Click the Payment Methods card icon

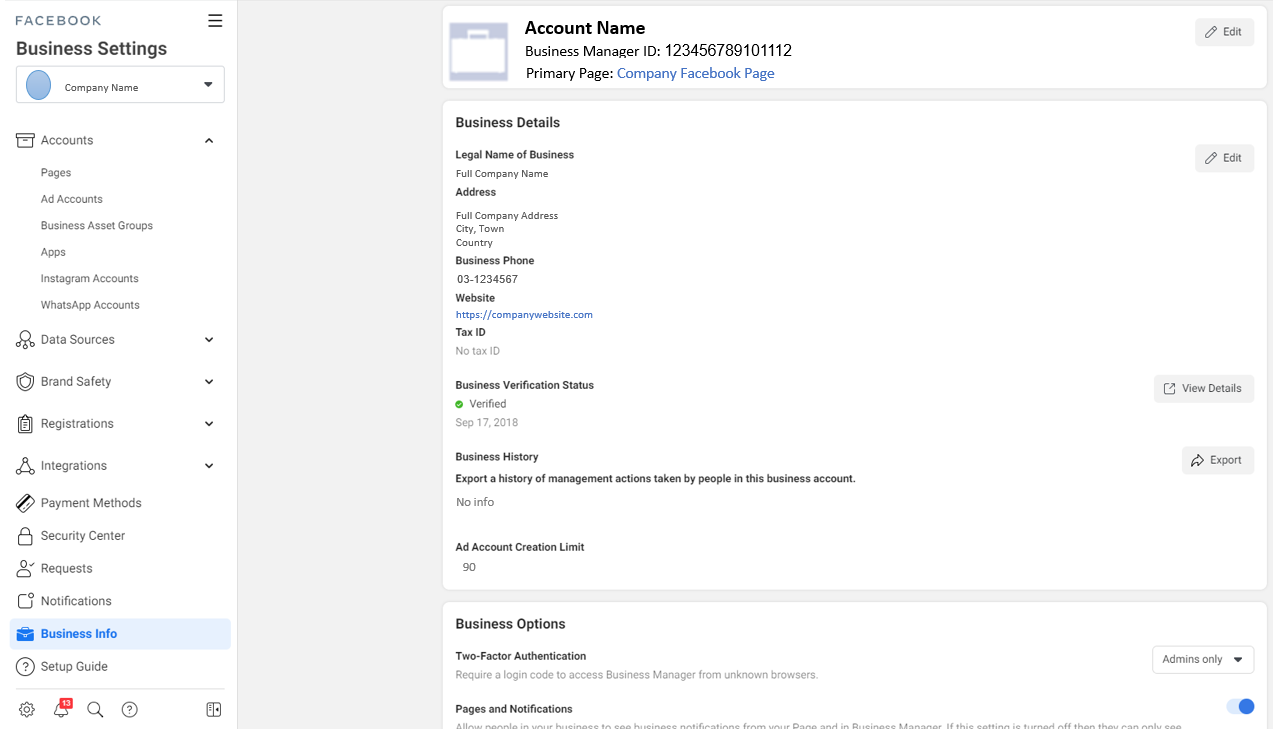pos(25,503)
